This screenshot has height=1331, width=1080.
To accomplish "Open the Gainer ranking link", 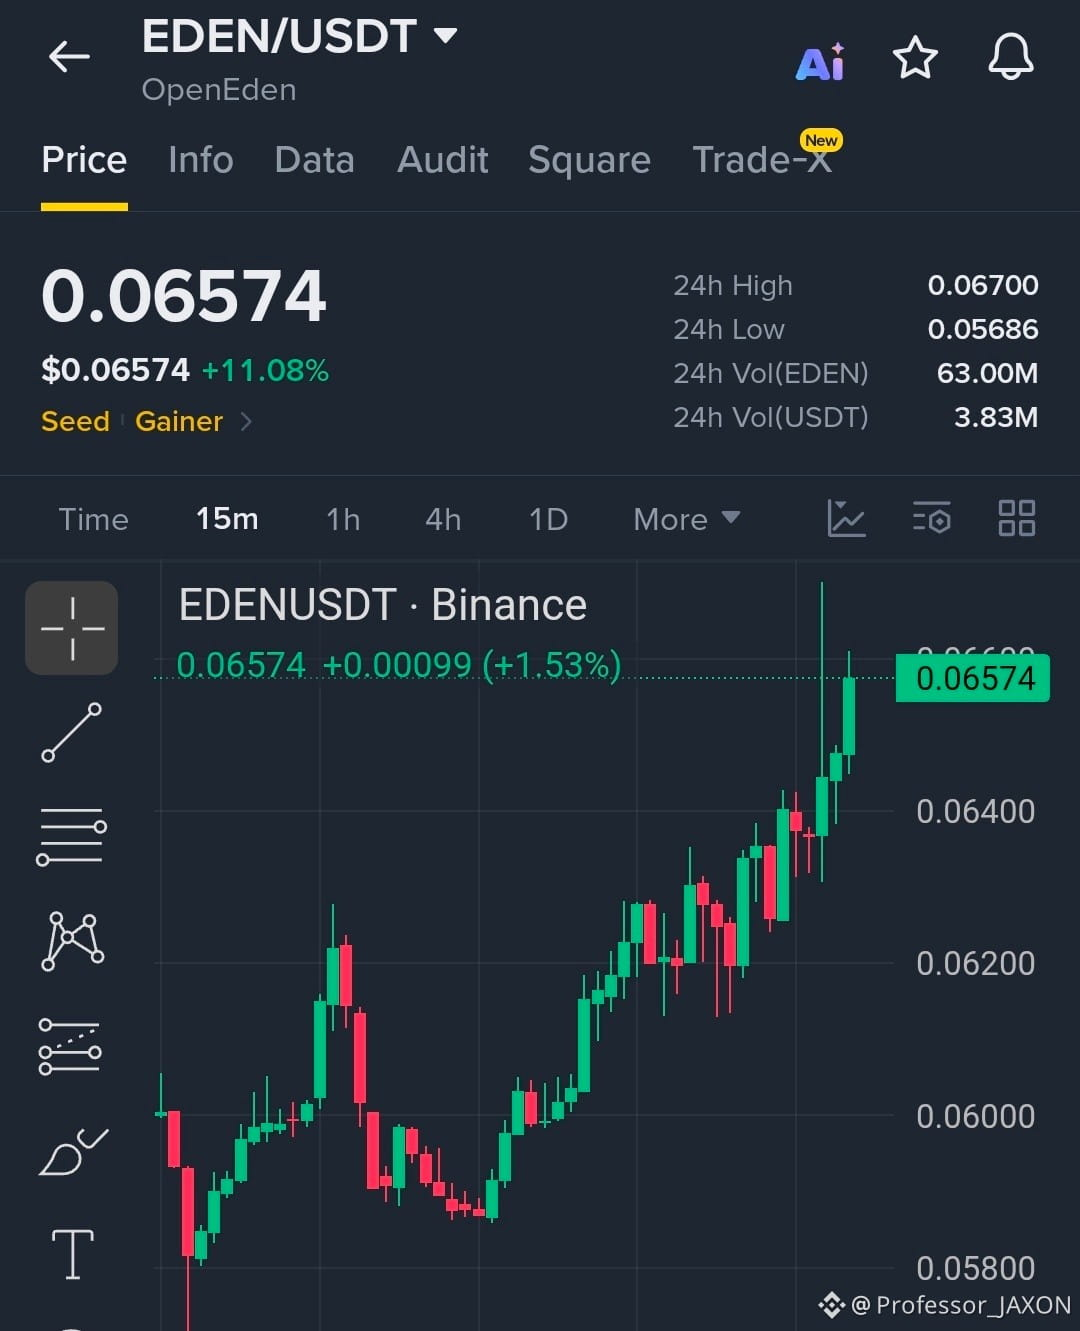I will pyautogui.click(x=179, y=421).
